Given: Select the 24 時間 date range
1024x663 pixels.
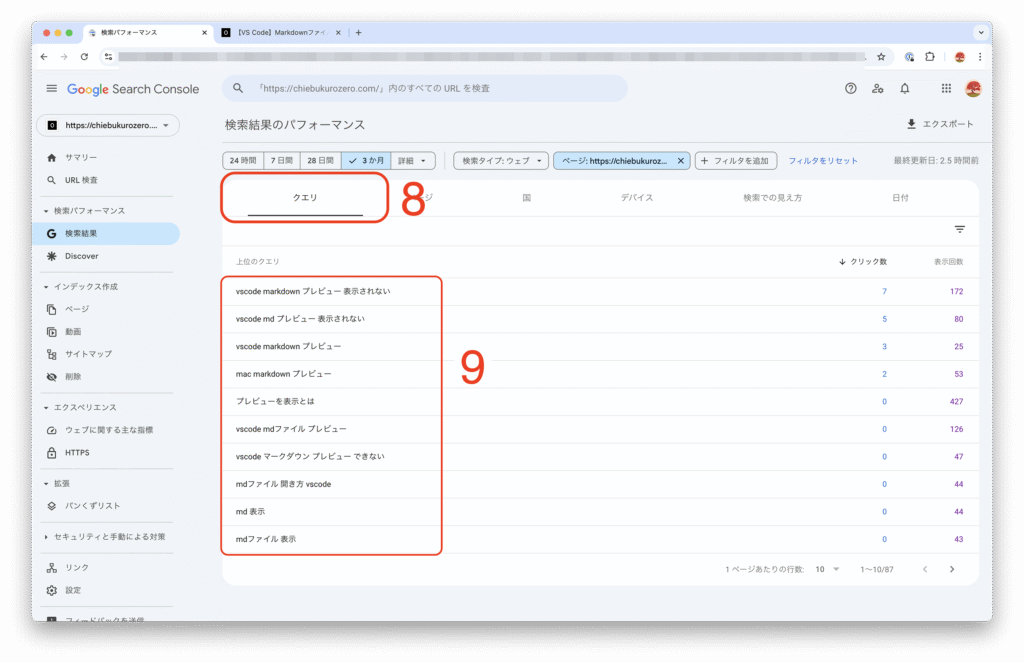Looking at the screenshot, I should [x=243, y=161].
